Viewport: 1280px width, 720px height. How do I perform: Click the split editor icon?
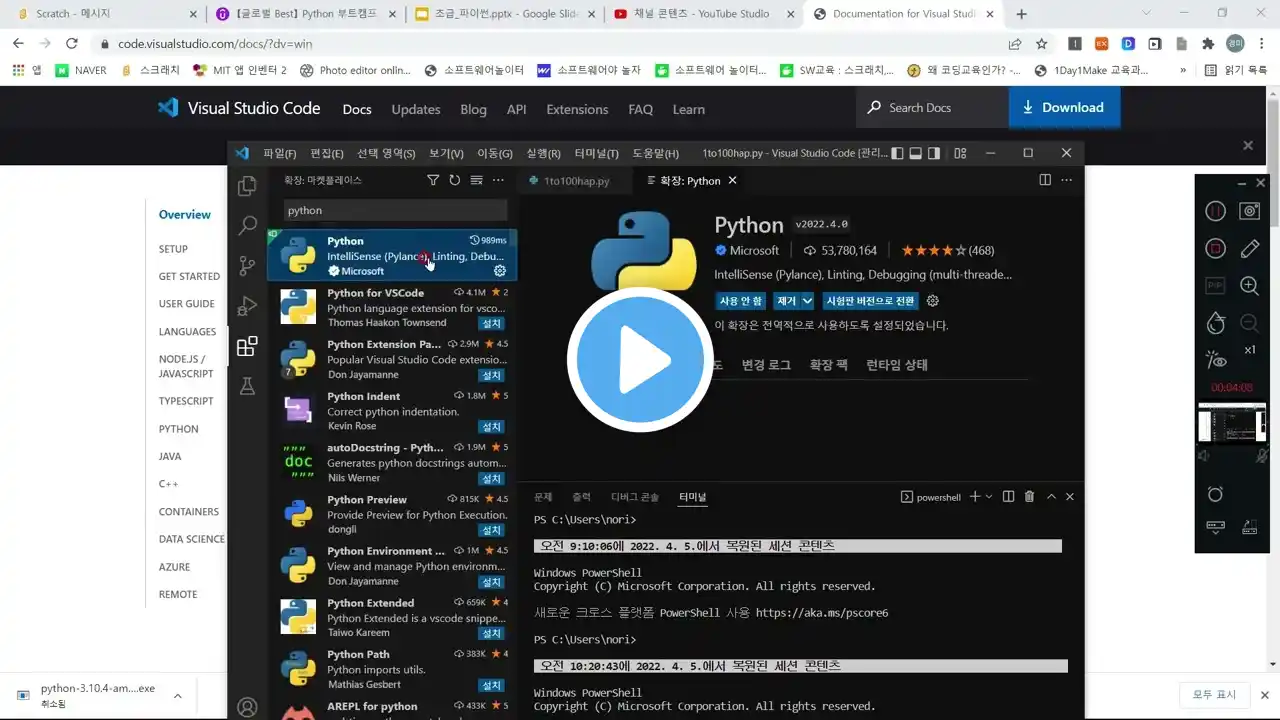click(1045, 180)
